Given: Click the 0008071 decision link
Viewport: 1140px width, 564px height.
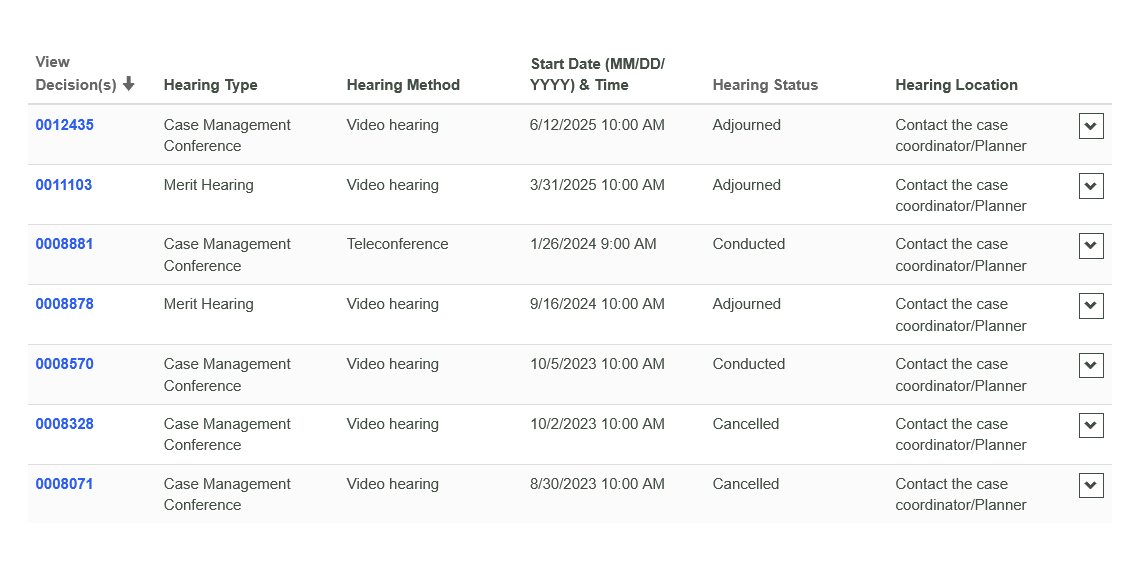Looking at the screenshot, I should click(64, 484).
